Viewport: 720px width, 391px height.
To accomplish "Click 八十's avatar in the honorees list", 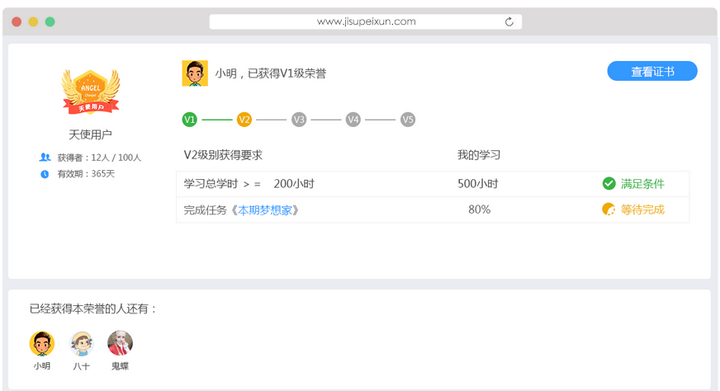I will 81,343.
